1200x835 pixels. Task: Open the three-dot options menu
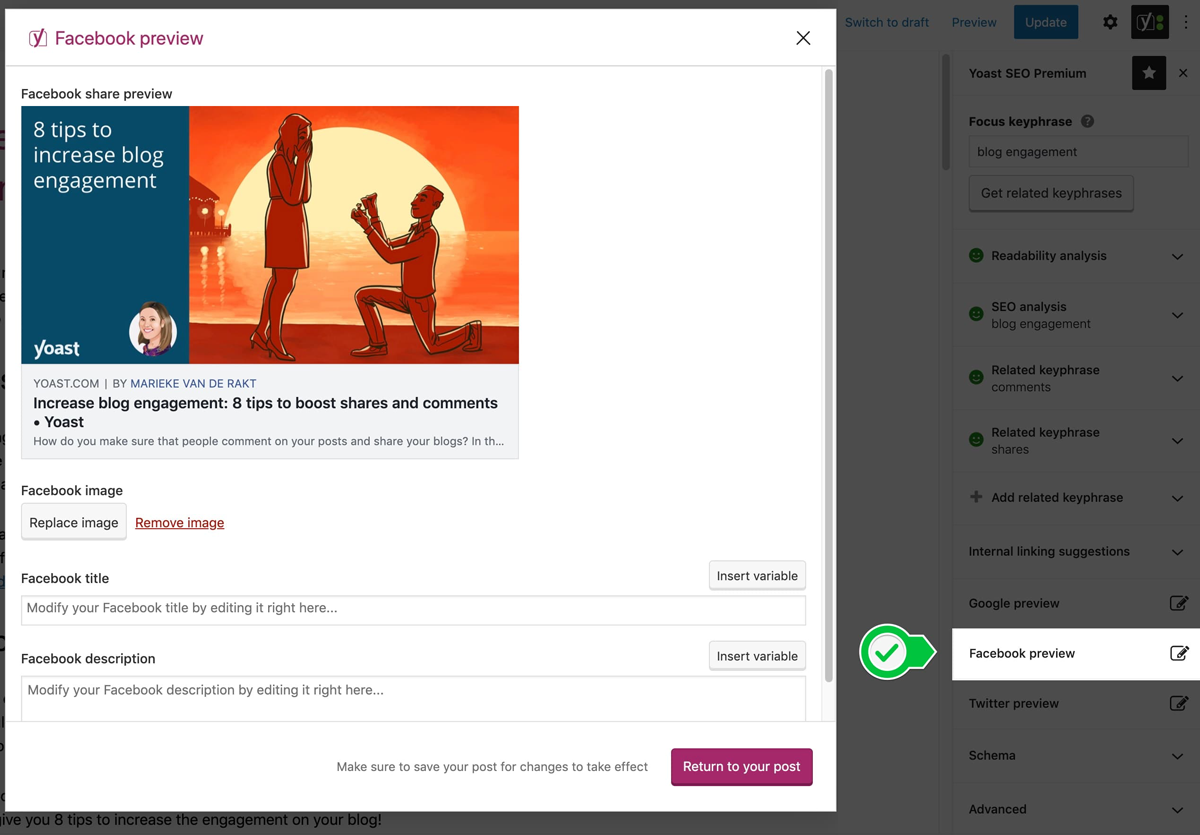pyautogui.click(x=1187, y=21)
